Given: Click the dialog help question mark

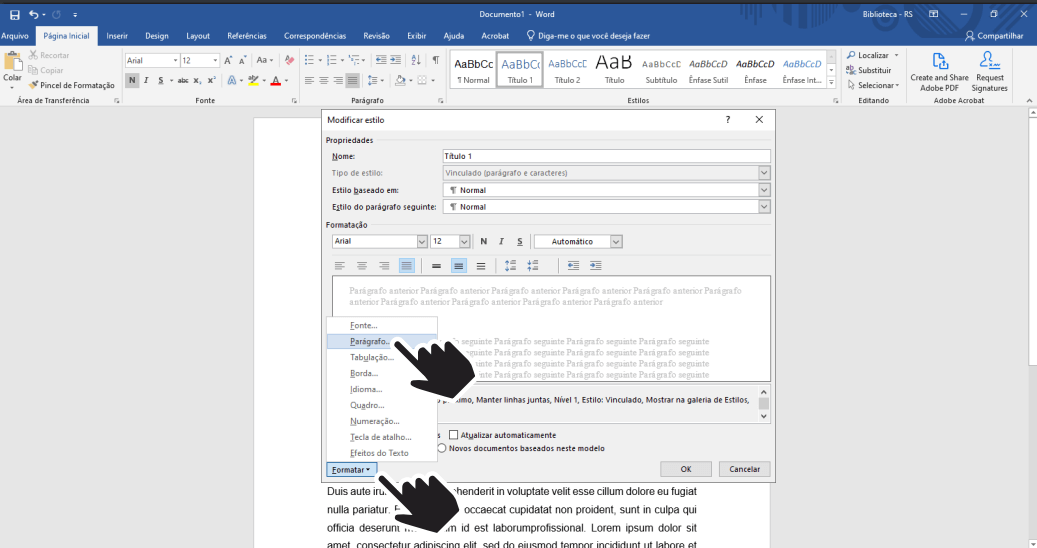Looking at the screenshot, I should pyautogui.click(x=727, y=120).
